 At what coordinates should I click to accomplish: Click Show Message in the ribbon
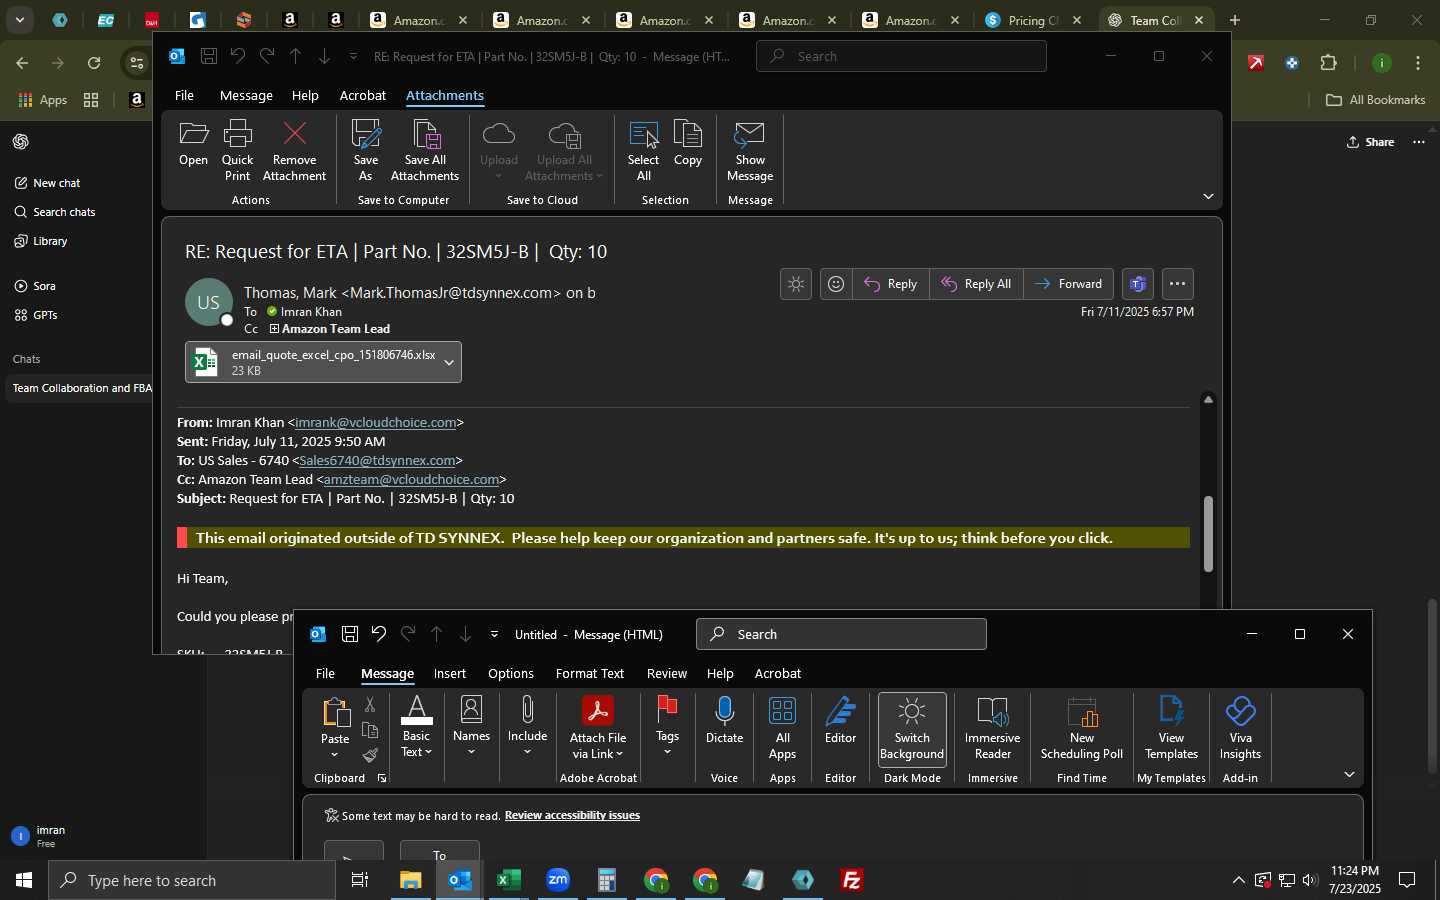pyautogui.click(x=750, y=150)
